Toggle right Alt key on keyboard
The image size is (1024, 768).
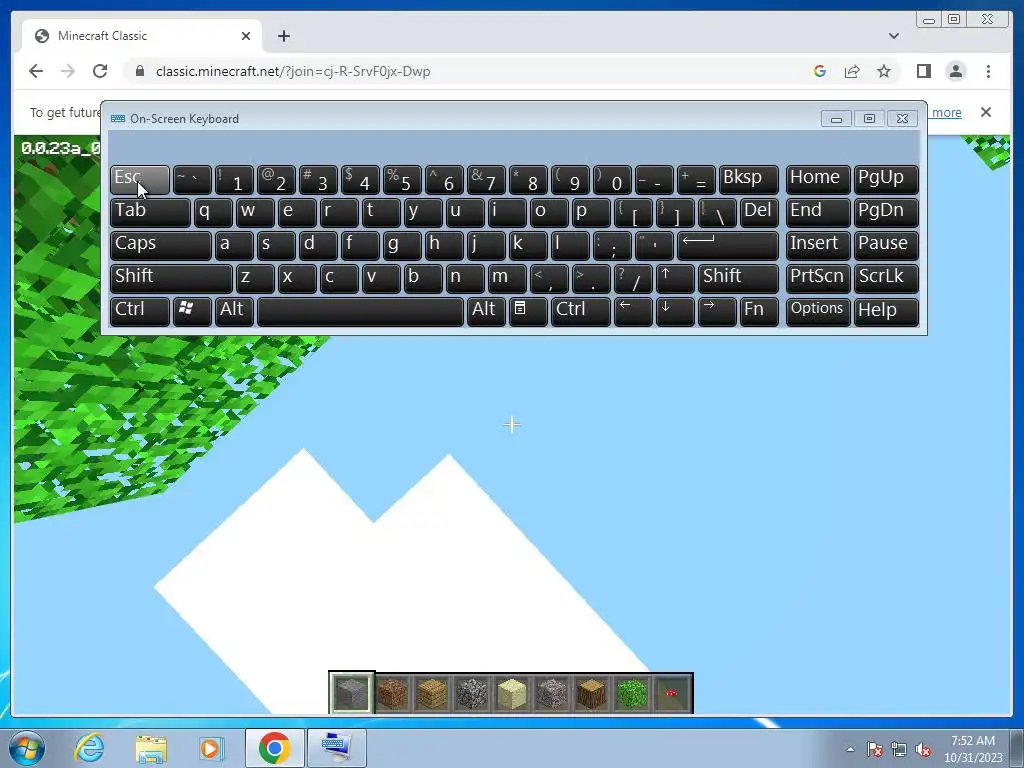(486, 312)
